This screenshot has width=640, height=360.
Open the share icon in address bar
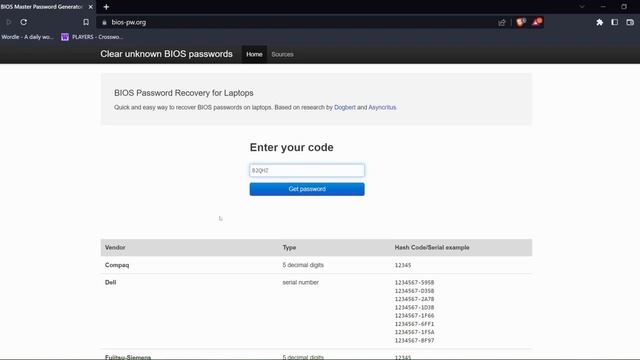tap(502, 22)
